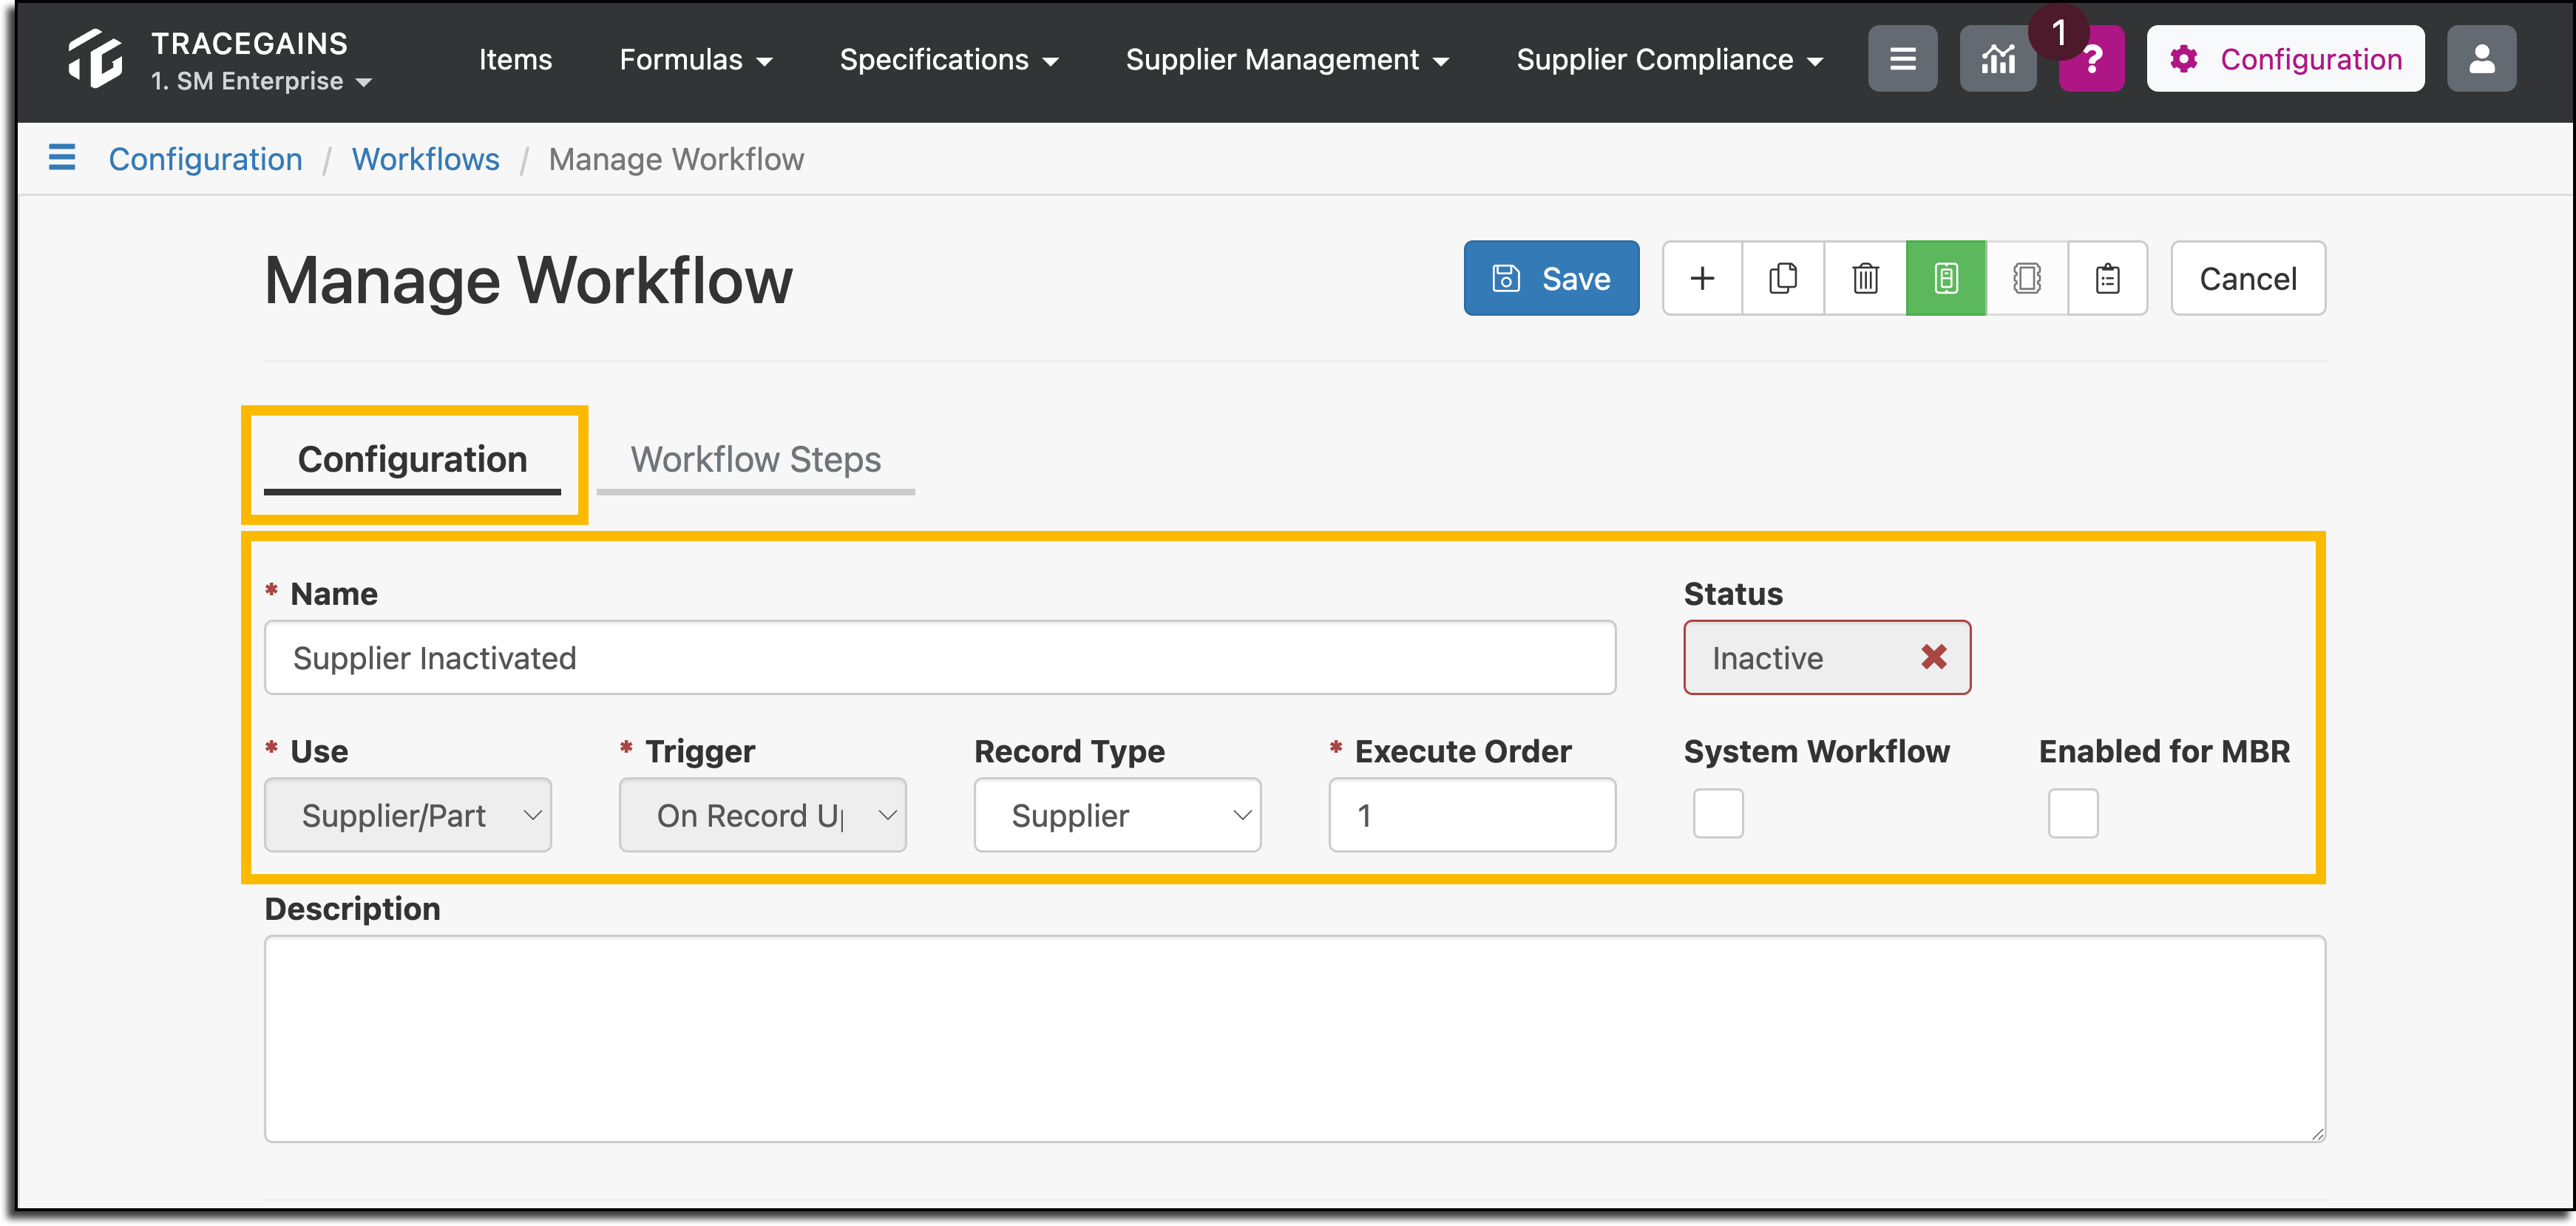This screenshot has width=2576, height=1226.
Task: Check the Enabled for MBR checkbox
Action: pyautogui.click(x=2073, y=813)
